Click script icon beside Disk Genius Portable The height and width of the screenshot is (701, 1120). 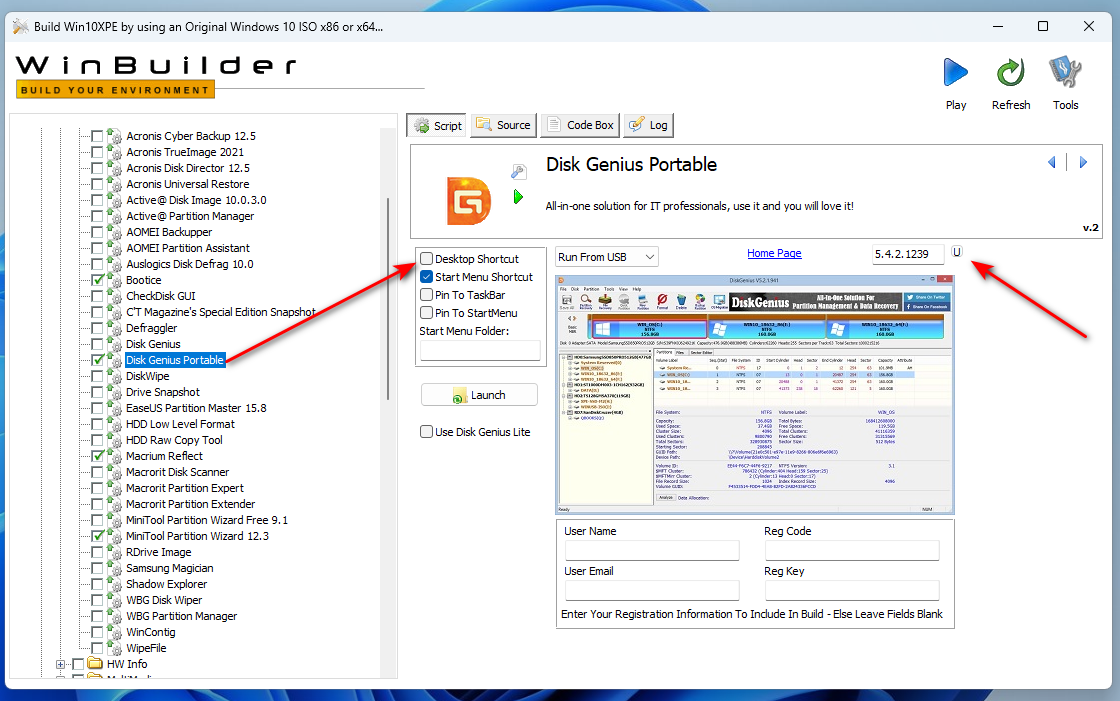[114, 359]
